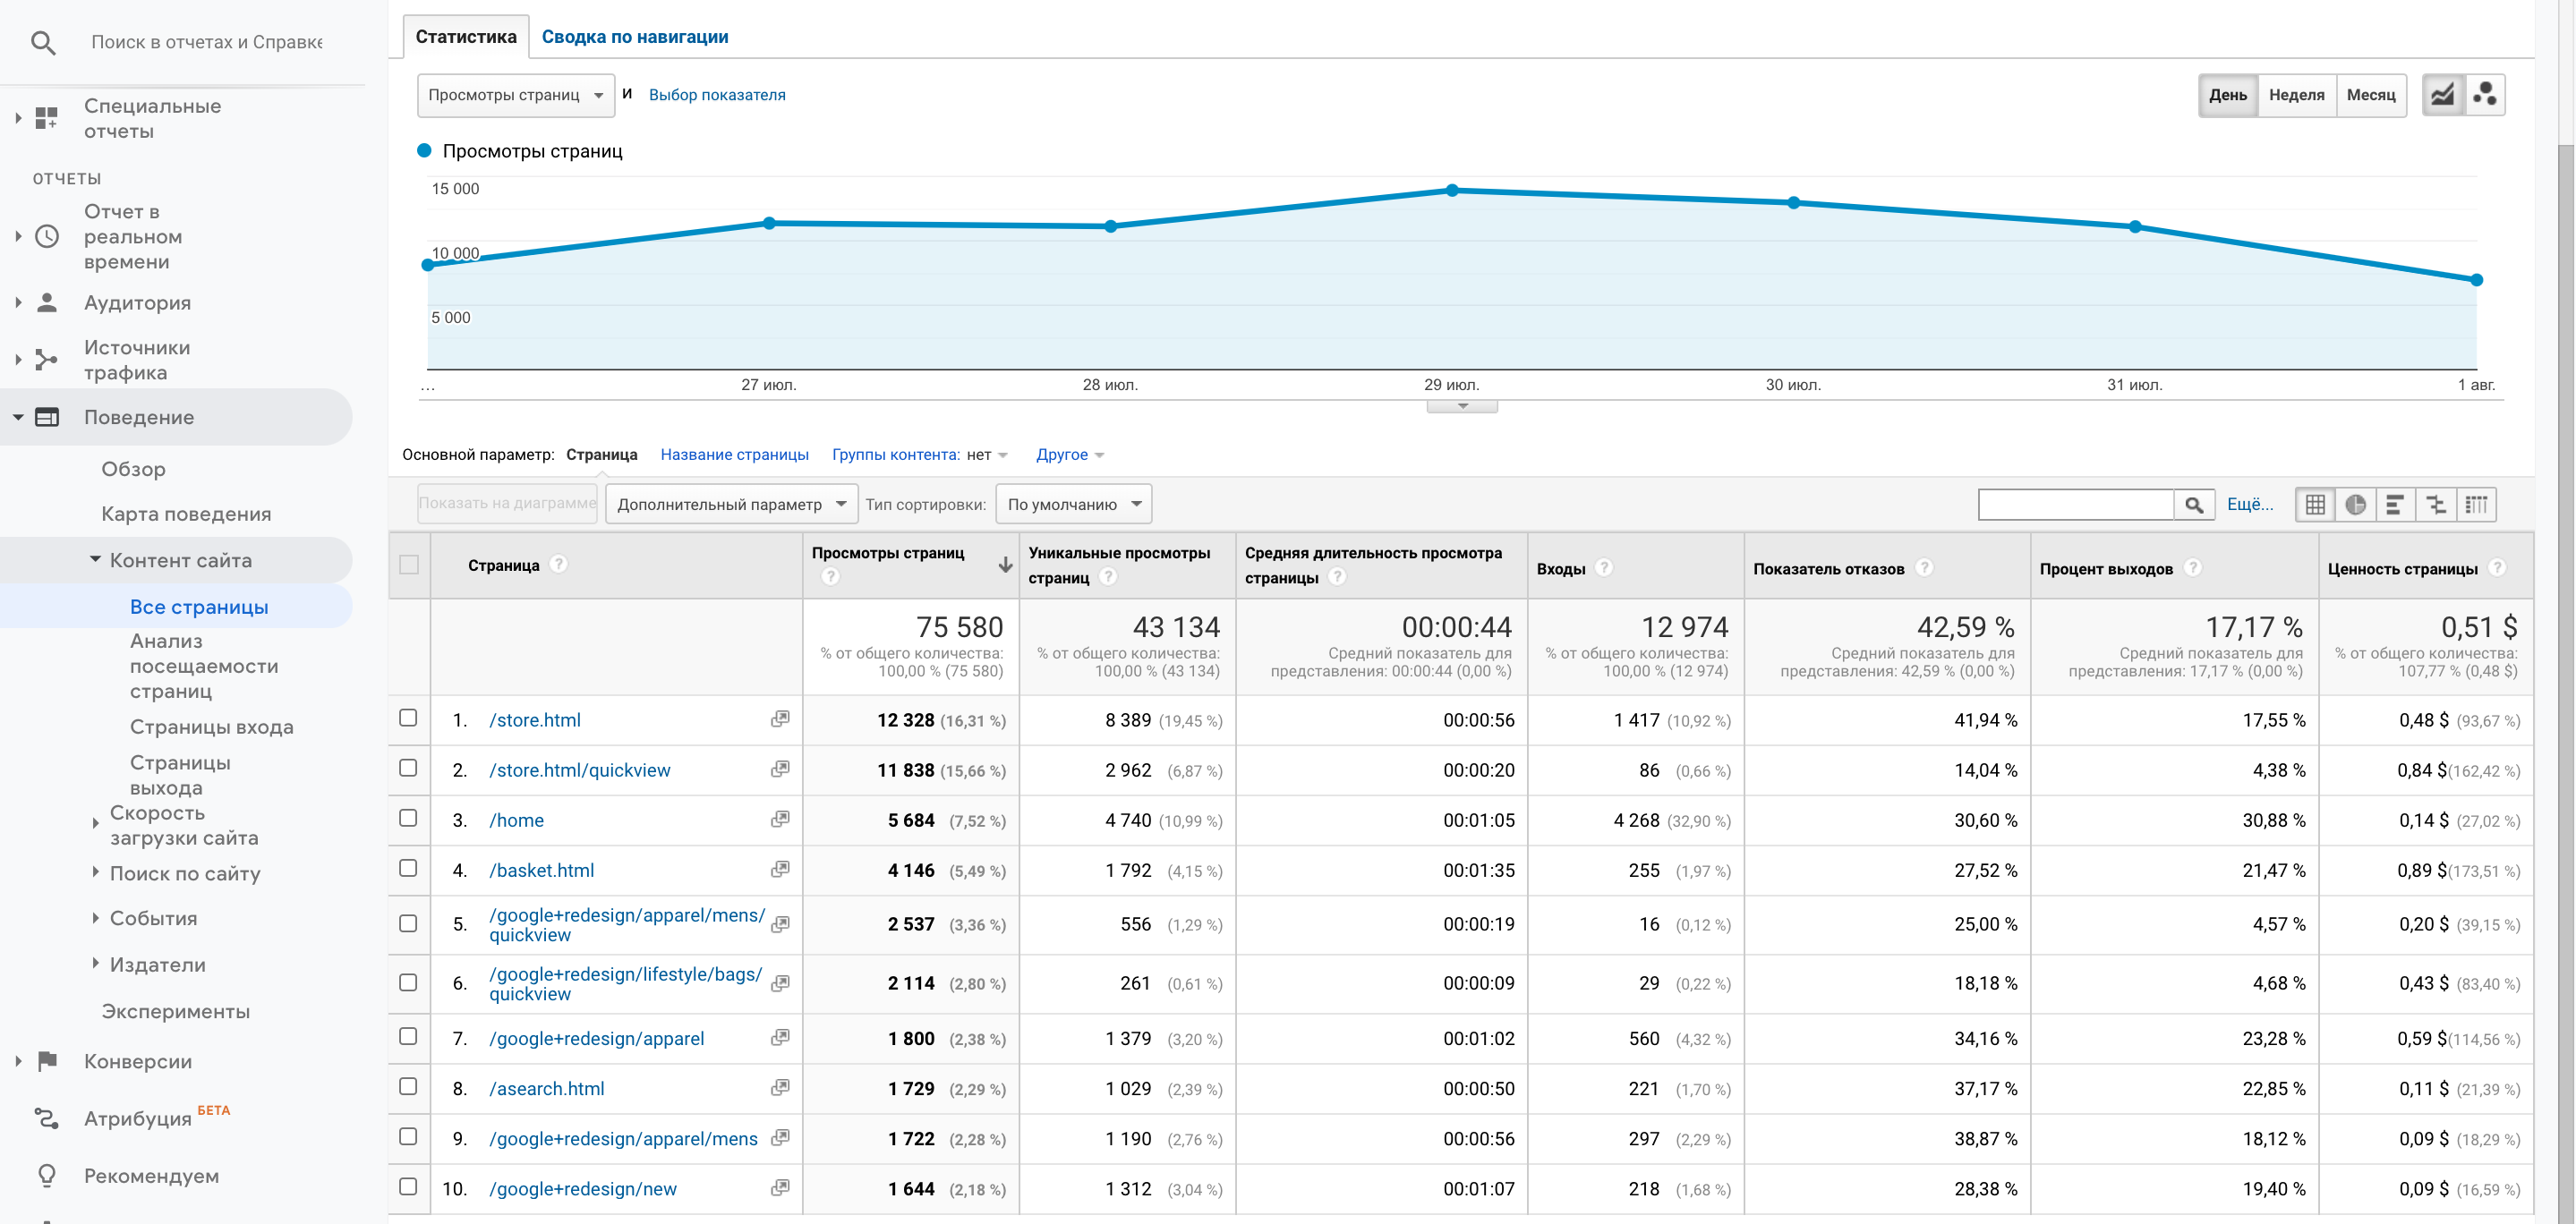Screen dimensions: 2576x1224
Task: Open /asearch.html external link icon
Action: (780, 1088)
